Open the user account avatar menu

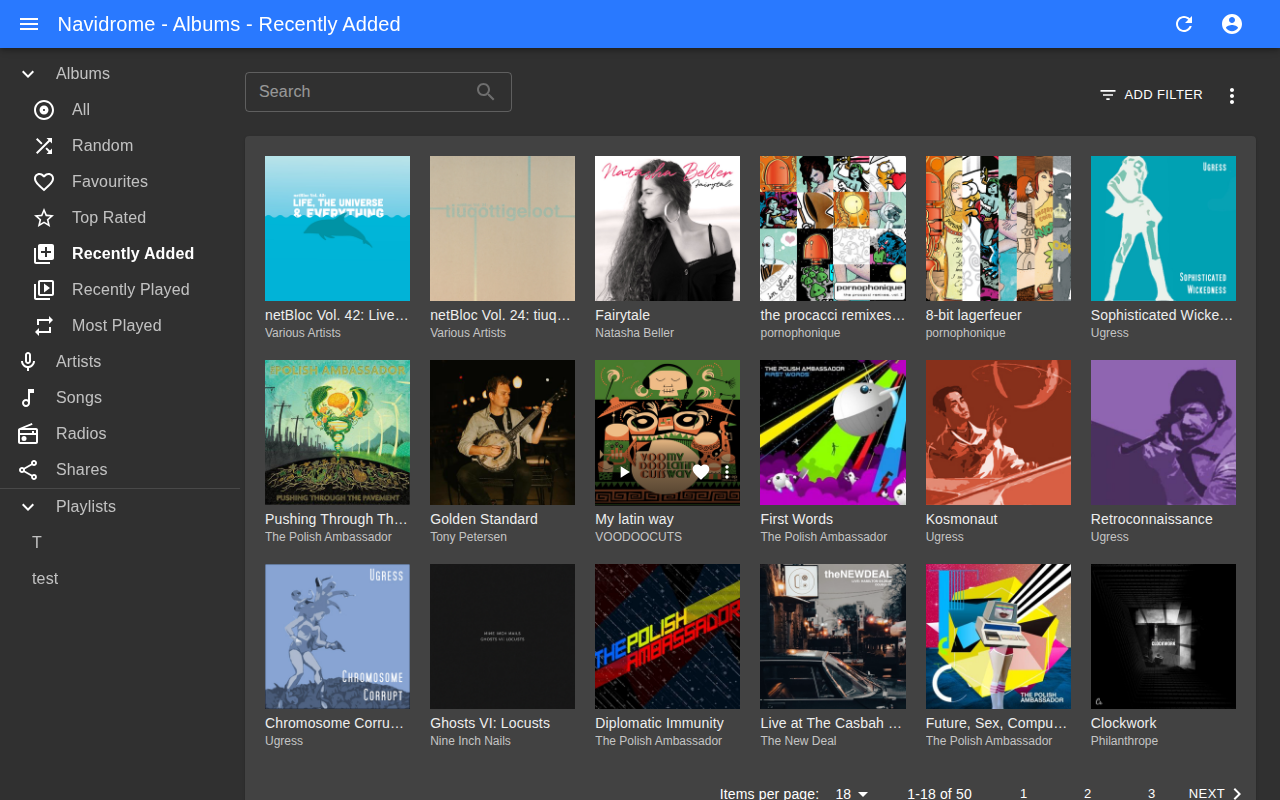pyautogui.click(x=1232, y=23)
